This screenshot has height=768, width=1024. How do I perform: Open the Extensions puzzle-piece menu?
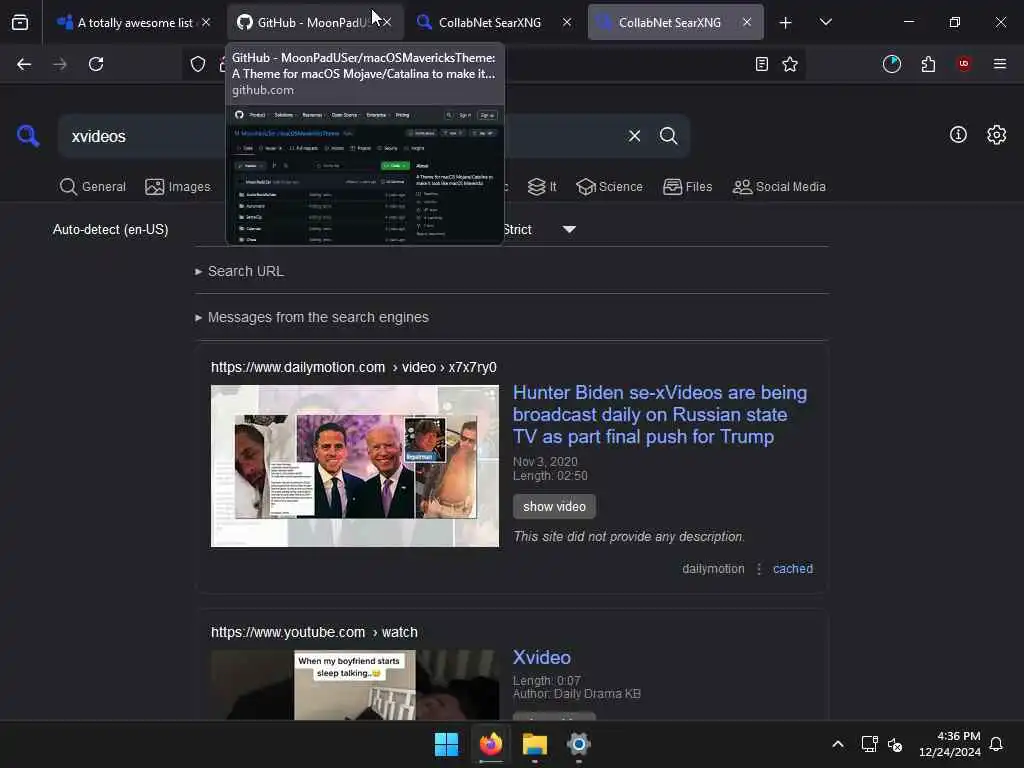928,64
